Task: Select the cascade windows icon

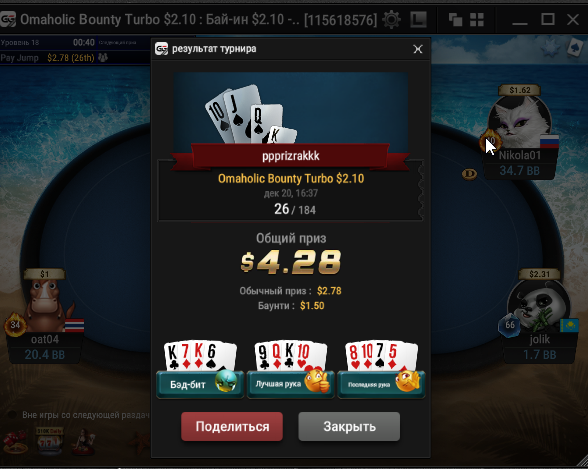Action: click(x=455, y=19)
